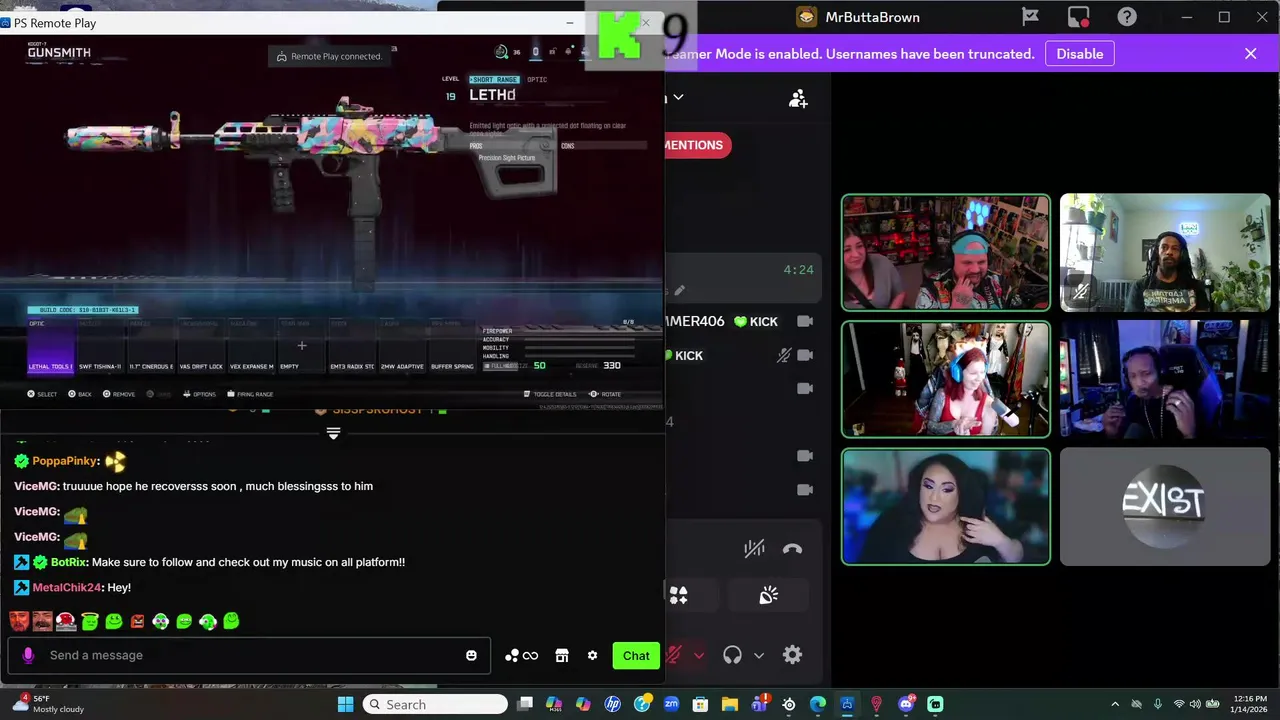1280x720 pixels.
Task: Select the LETHAL TOOLS optic slot in Gunsmith
Action: tap(50, 347)
